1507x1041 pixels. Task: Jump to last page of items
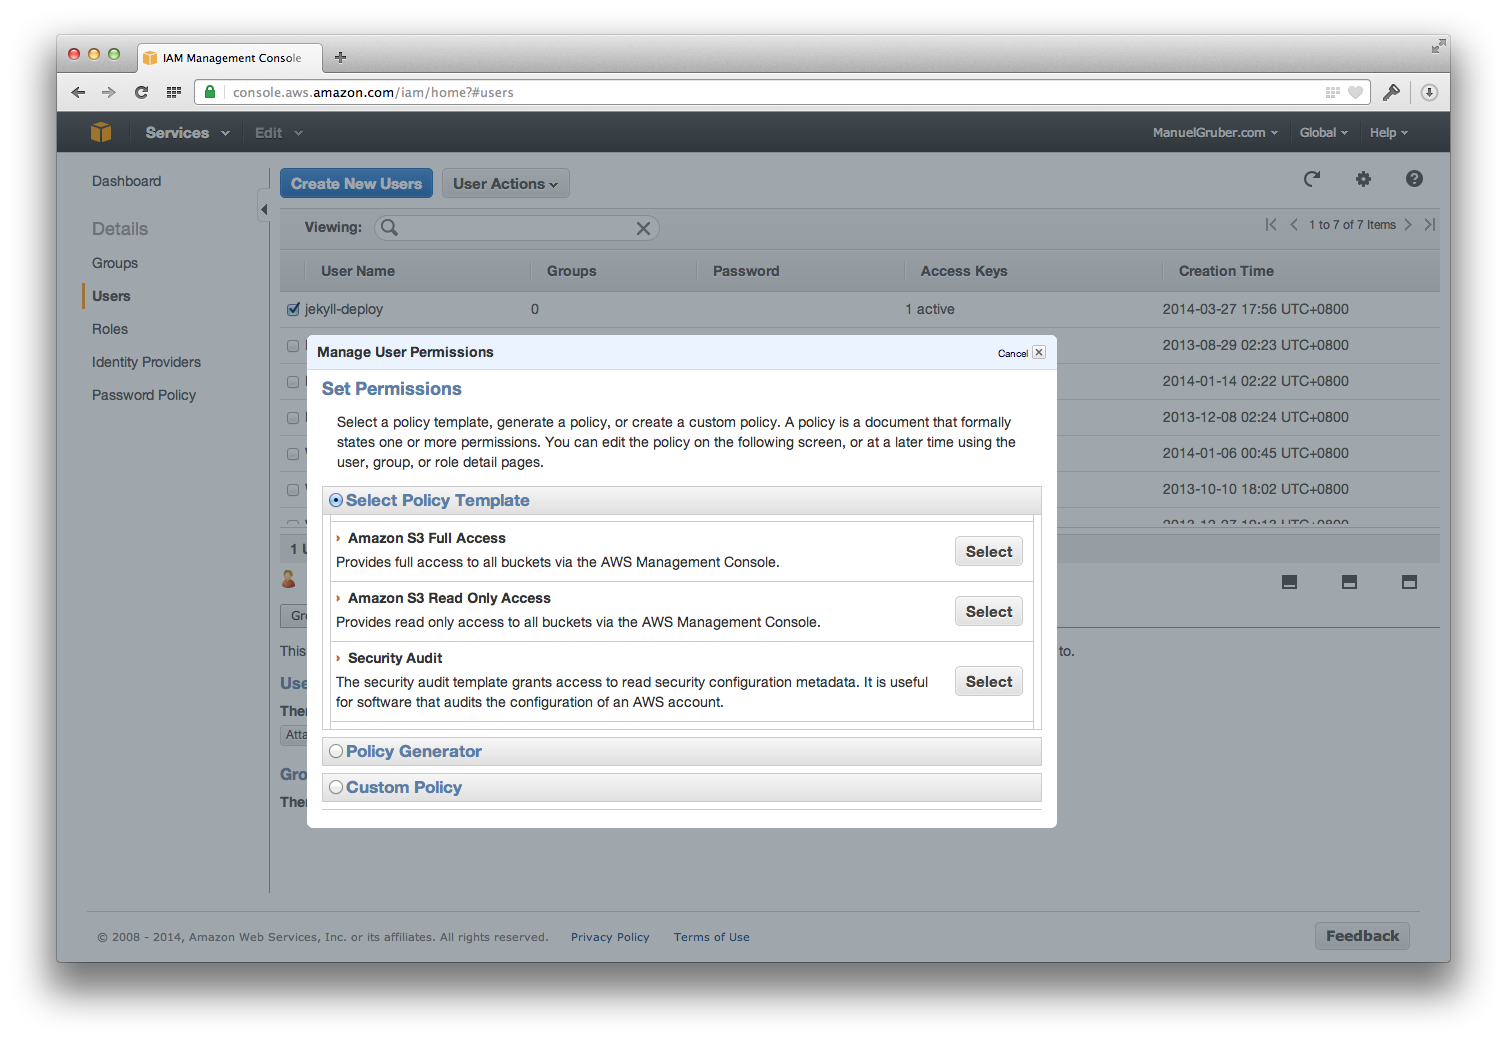pos(1430,225)
